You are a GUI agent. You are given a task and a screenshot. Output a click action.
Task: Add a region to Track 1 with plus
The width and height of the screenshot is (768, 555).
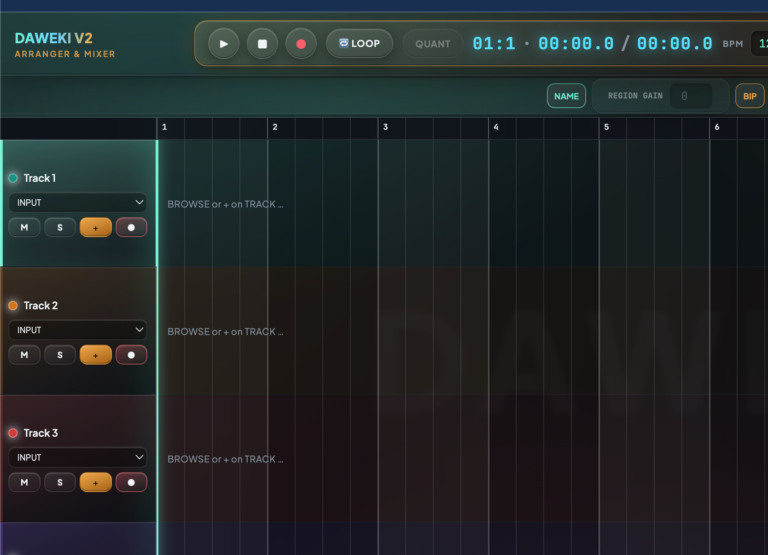point(96,227)
